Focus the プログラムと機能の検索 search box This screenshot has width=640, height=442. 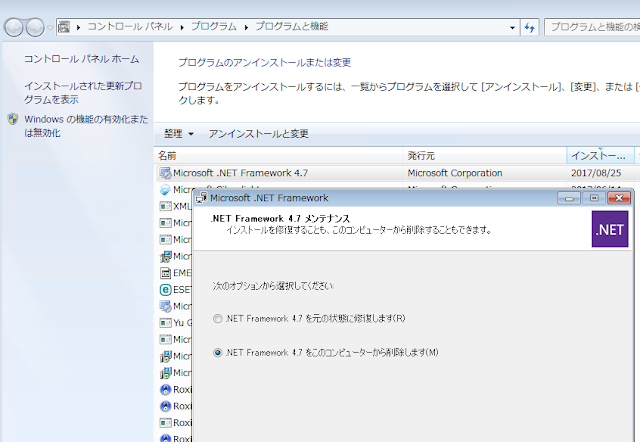click(592, 27)
